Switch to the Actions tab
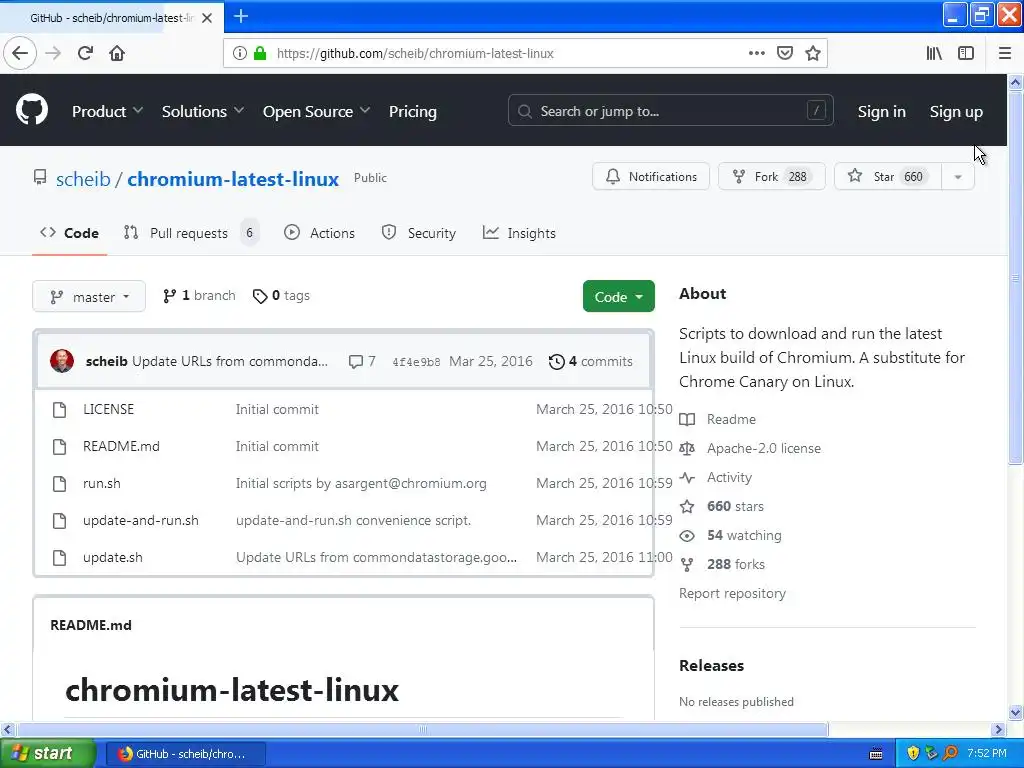Image resolution: width=1024 pixels, height=768 pixels. tap(319, 233)
